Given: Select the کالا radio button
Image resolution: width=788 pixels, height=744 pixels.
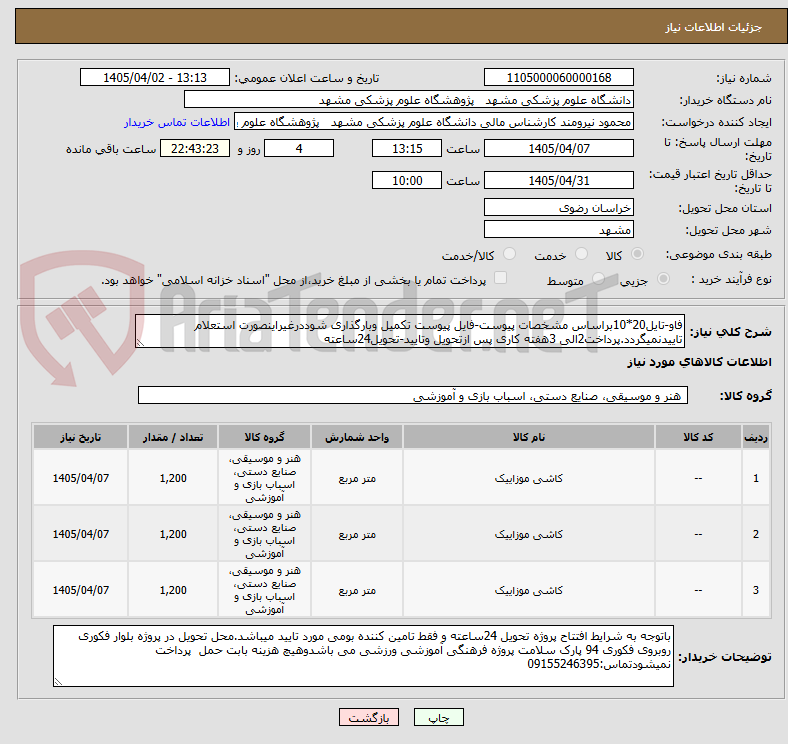Looking at the screenshot, I should point(637,254).
